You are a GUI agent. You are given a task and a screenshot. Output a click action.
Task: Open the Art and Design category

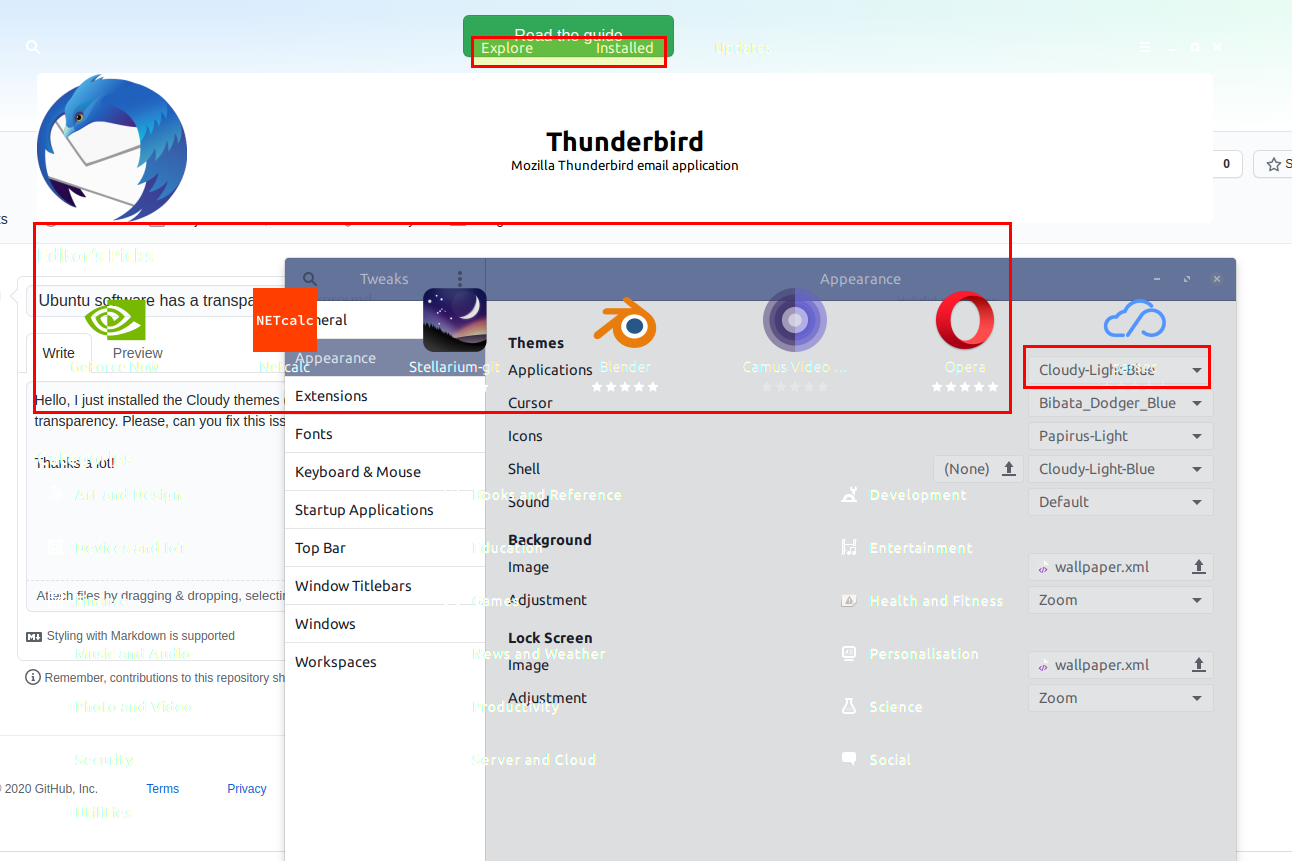pos(128,495)
